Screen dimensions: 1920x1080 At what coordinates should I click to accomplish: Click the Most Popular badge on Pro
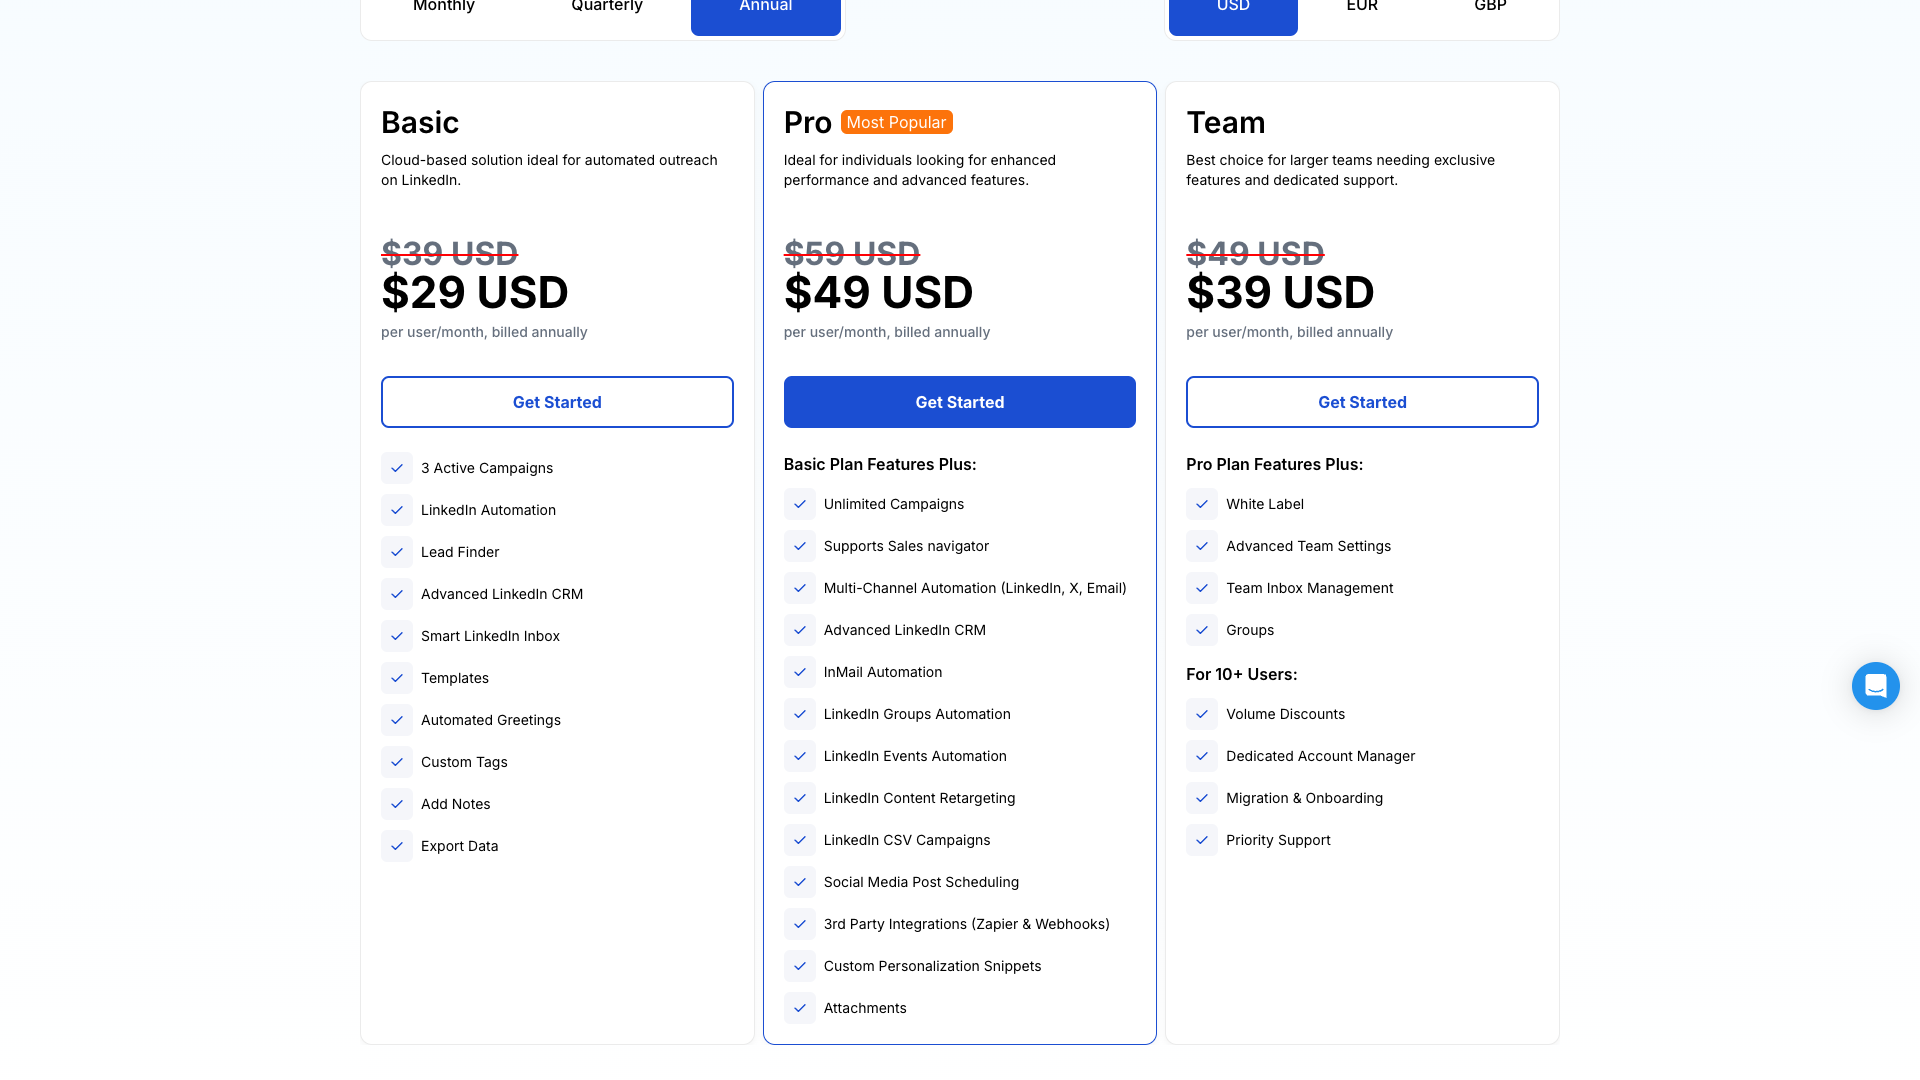click(896, 122)
